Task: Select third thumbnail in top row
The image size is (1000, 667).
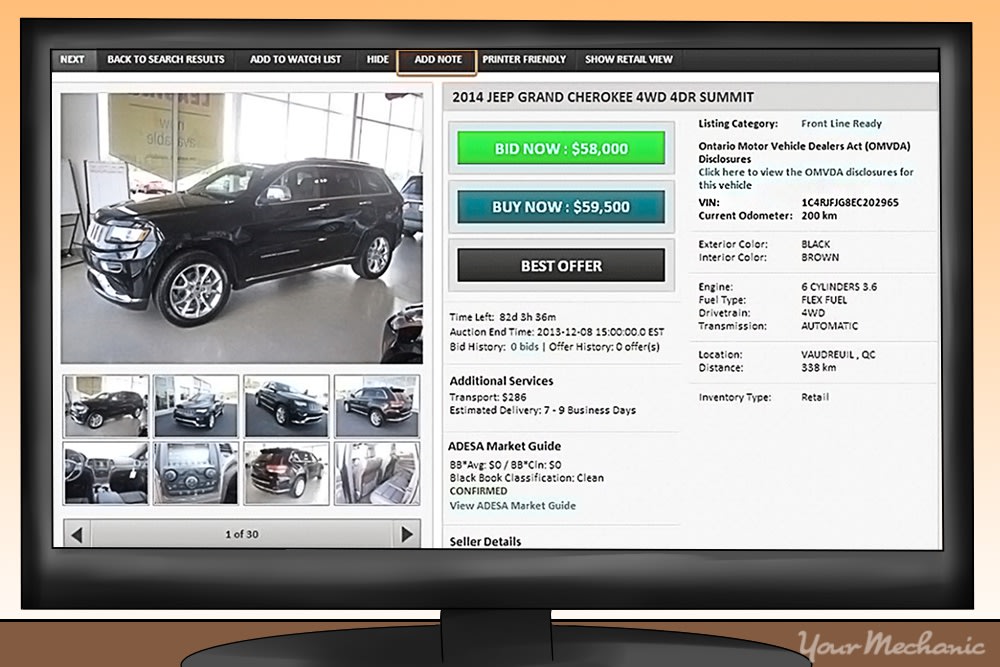Action: click(x=286, y=406)
